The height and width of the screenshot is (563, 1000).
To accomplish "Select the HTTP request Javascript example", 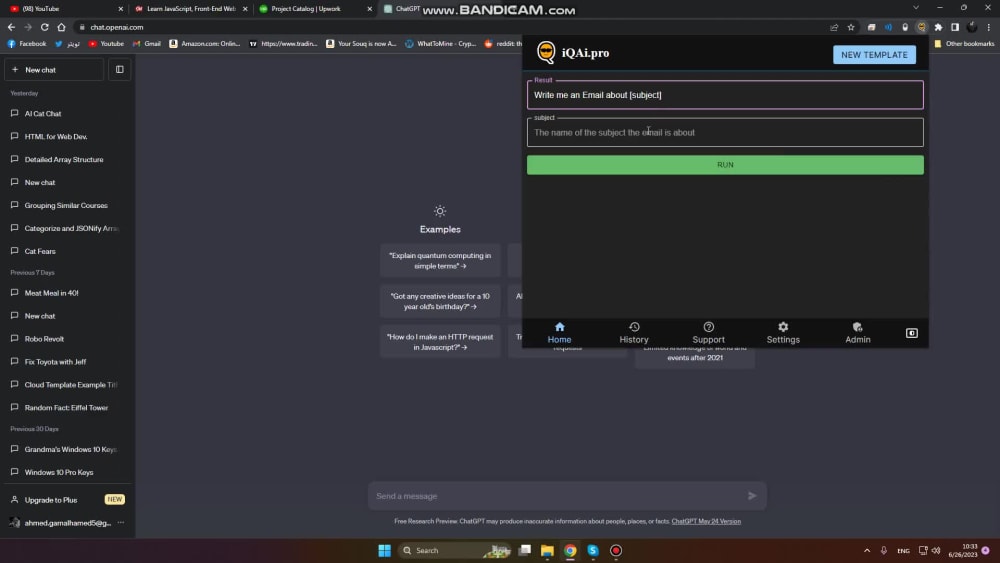I will click(x=440, y=342).
